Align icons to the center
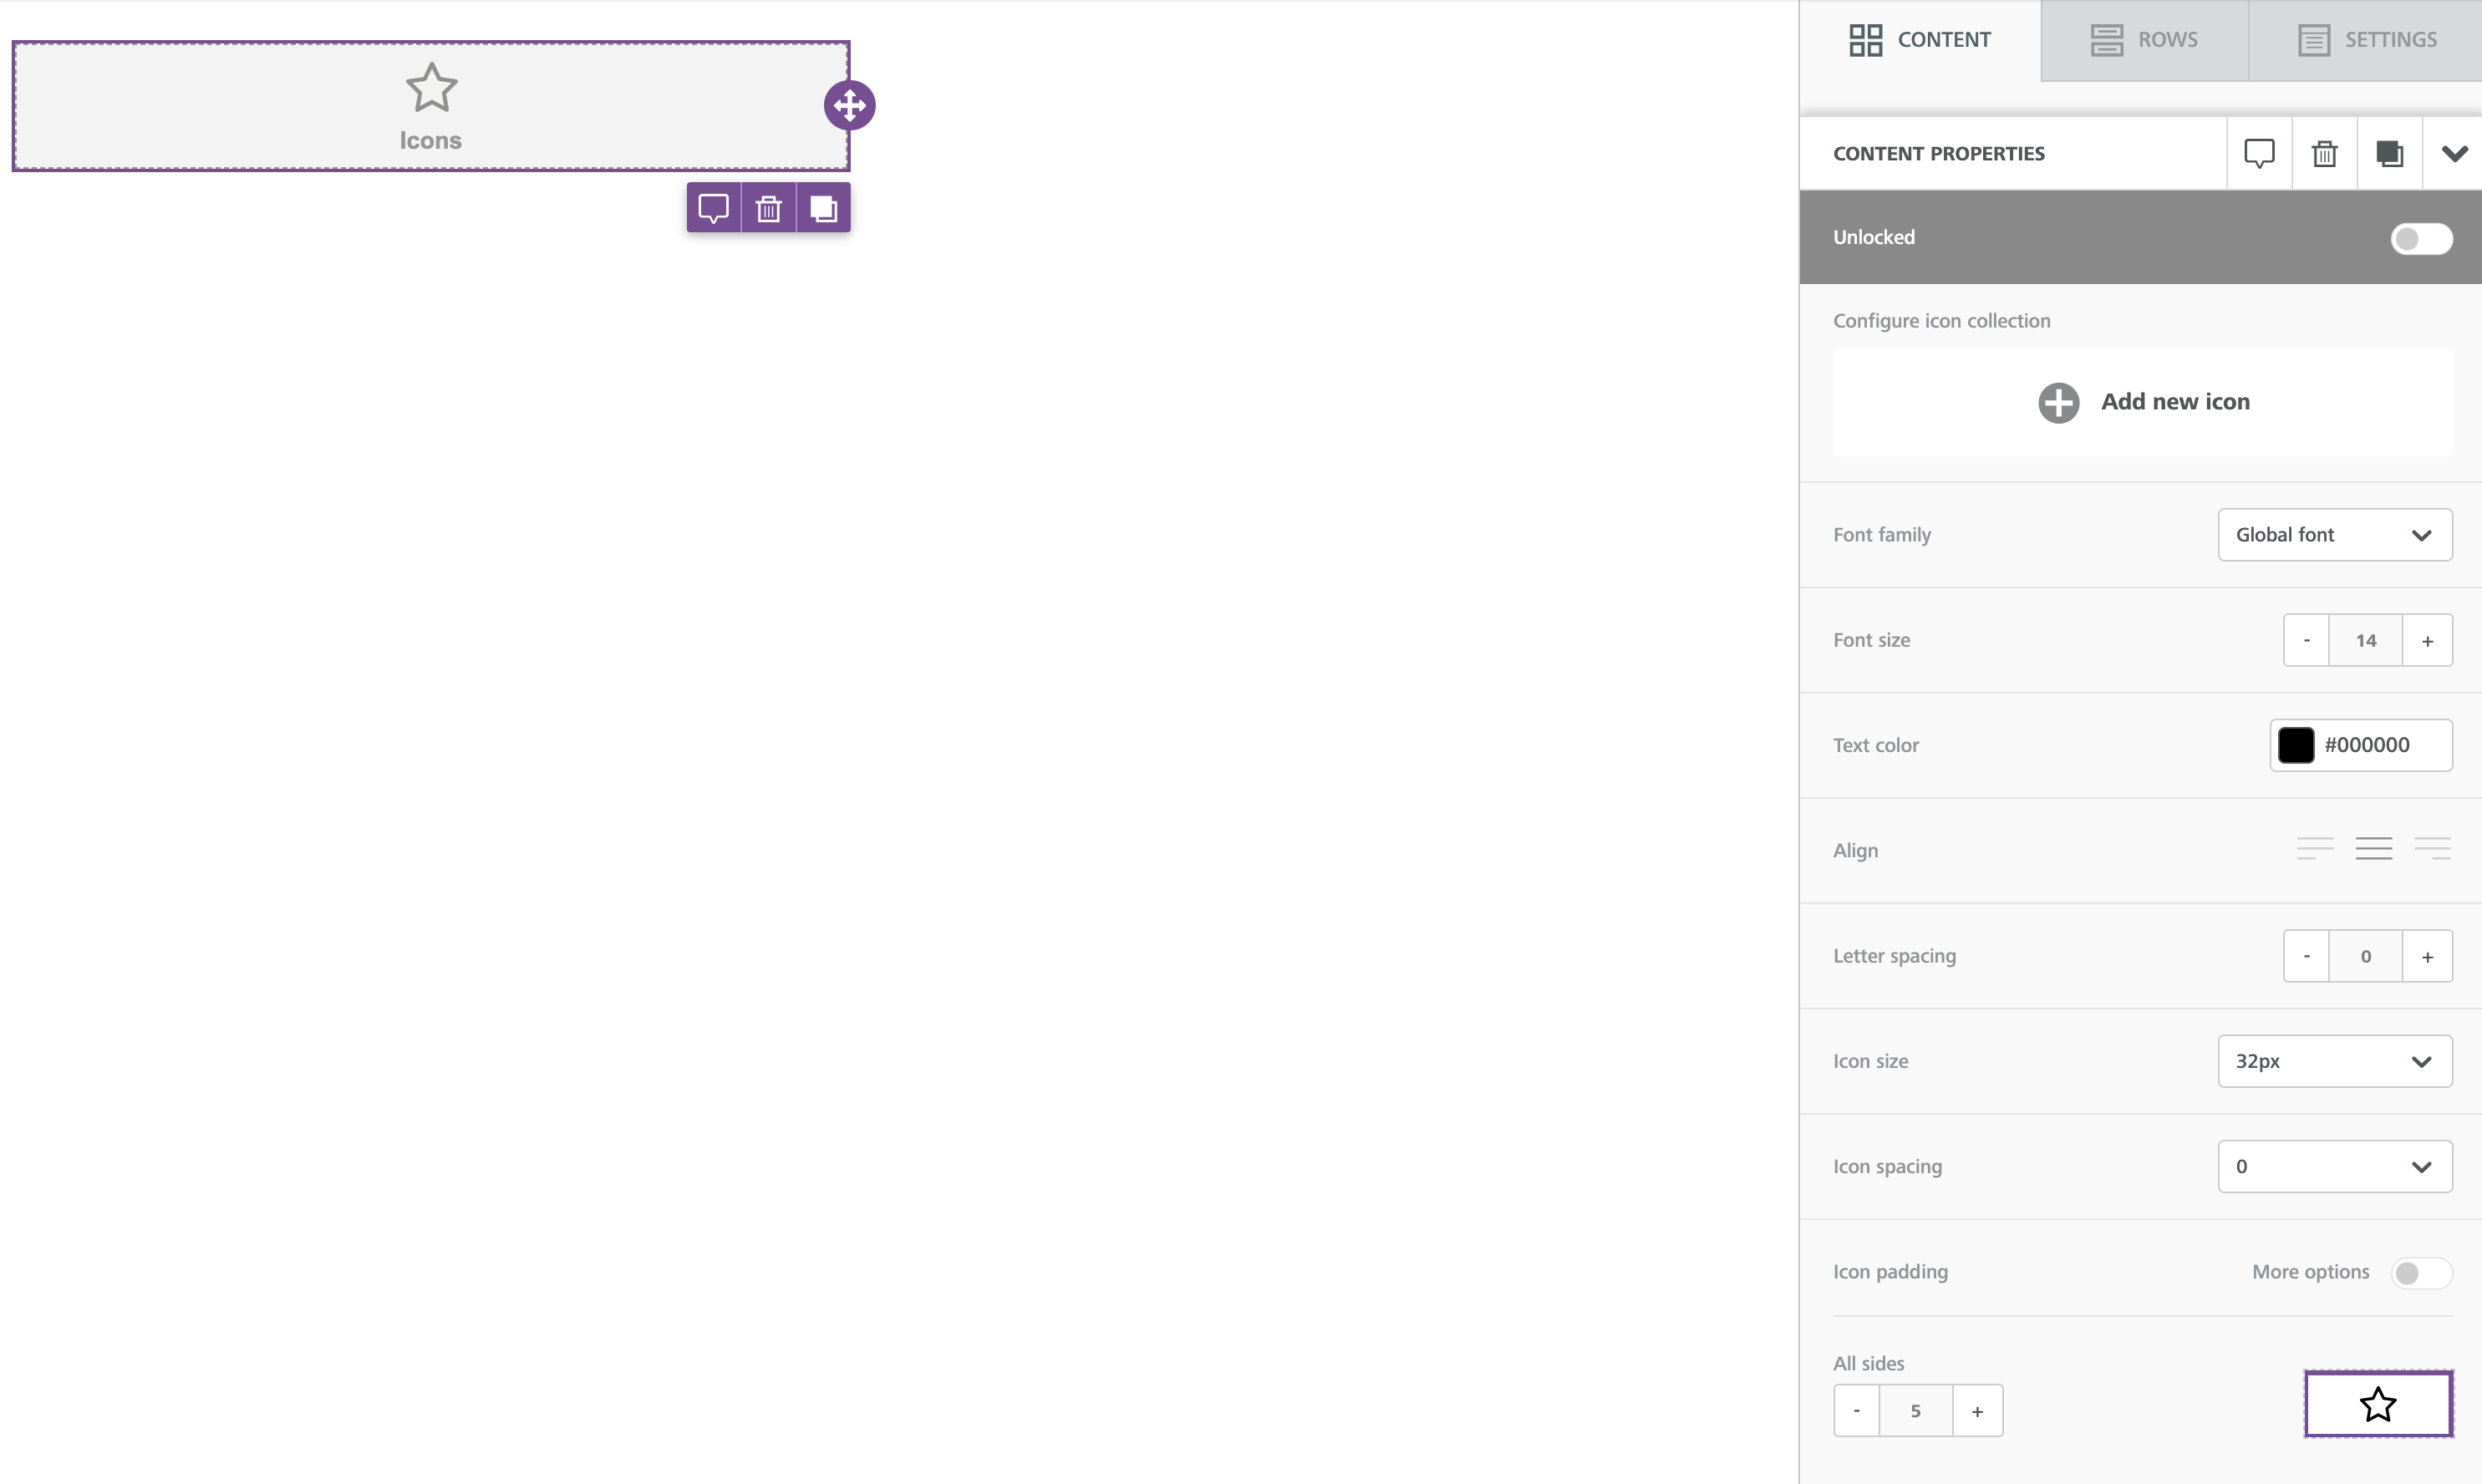The width and height of the screenshot is (2482, 1484). coord(2374,849)
